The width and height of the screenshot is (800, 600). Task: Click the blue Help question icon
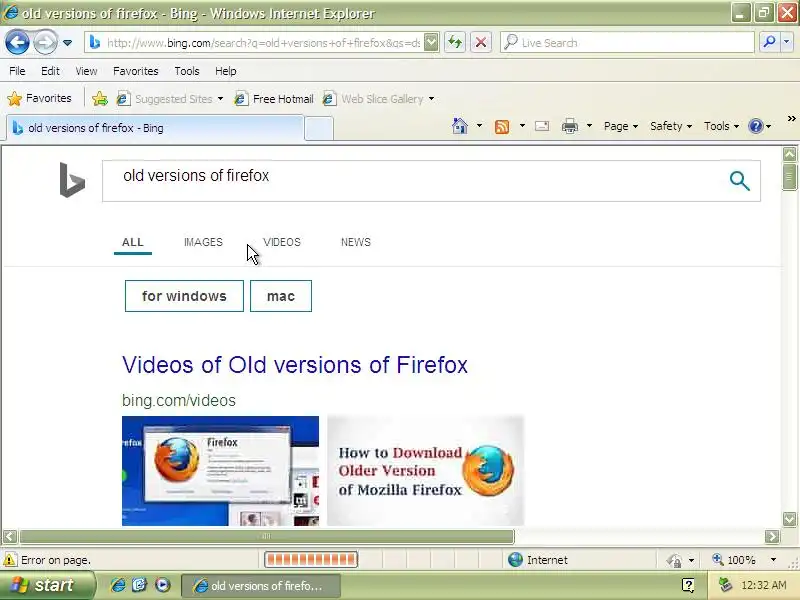[755, 126]
